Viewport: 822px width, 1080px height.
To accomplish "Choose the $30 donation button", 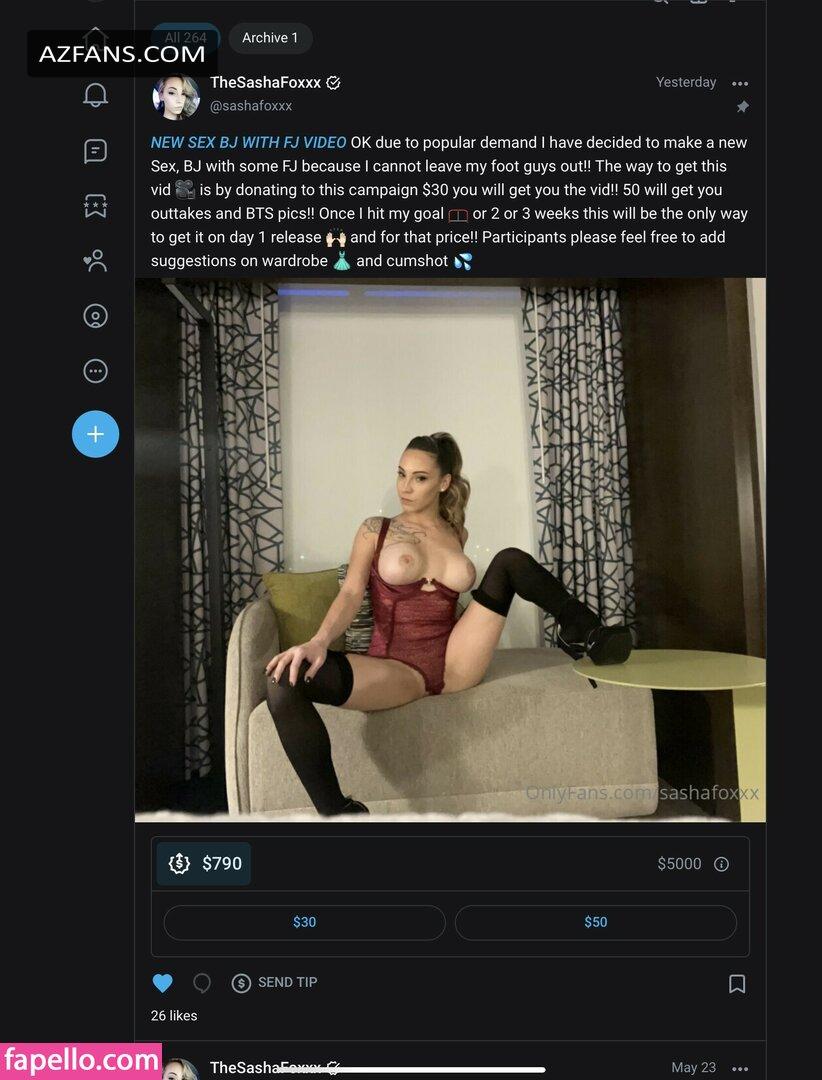I will [305, 922].
